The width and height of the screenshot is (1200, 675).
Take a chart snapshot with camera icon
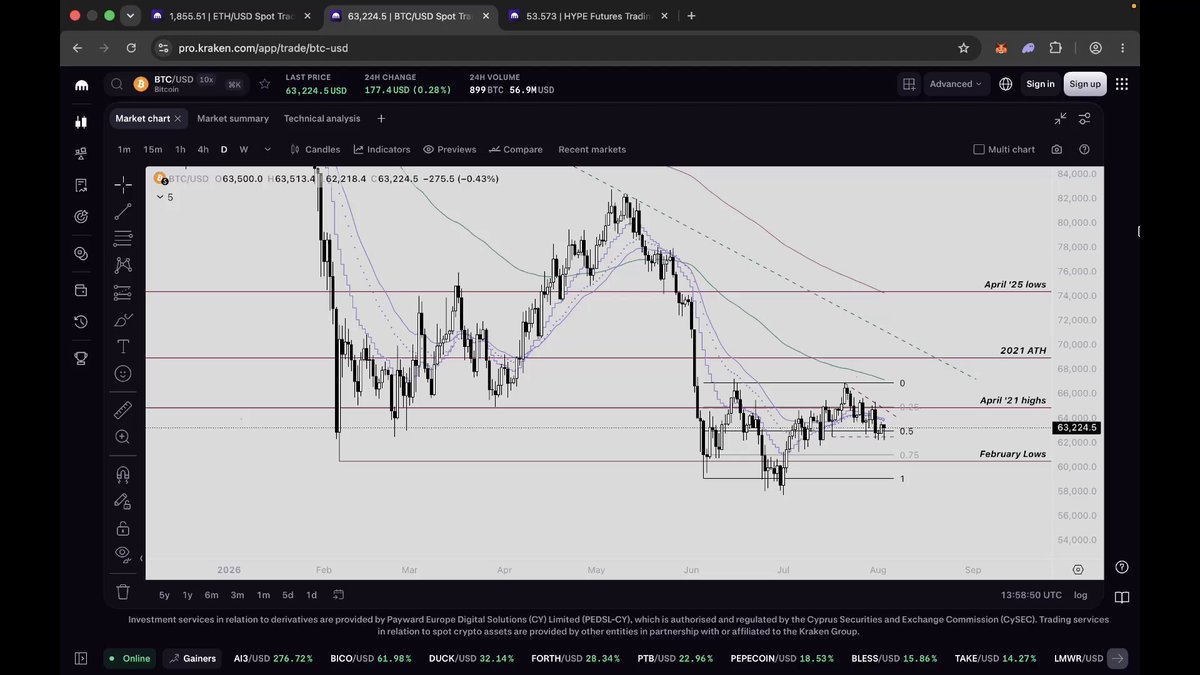[x=1057, y=149]
